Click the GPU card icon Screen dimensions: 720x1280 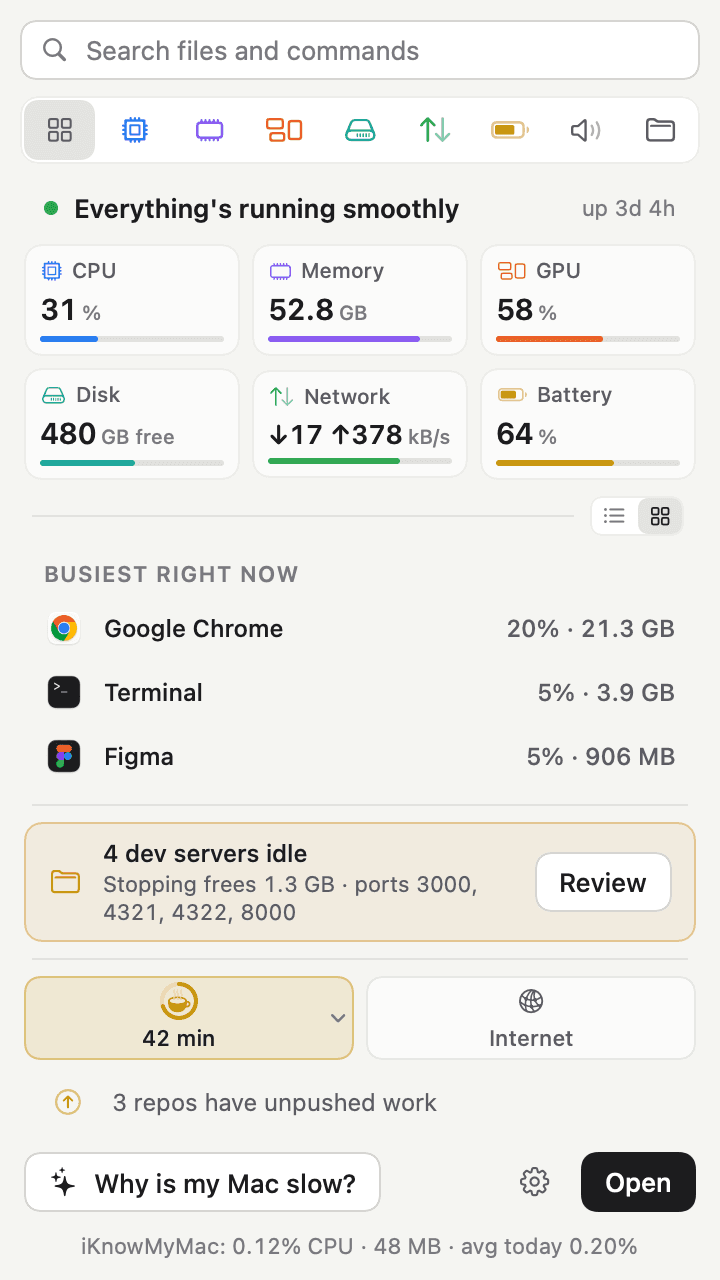coord(512,271)
